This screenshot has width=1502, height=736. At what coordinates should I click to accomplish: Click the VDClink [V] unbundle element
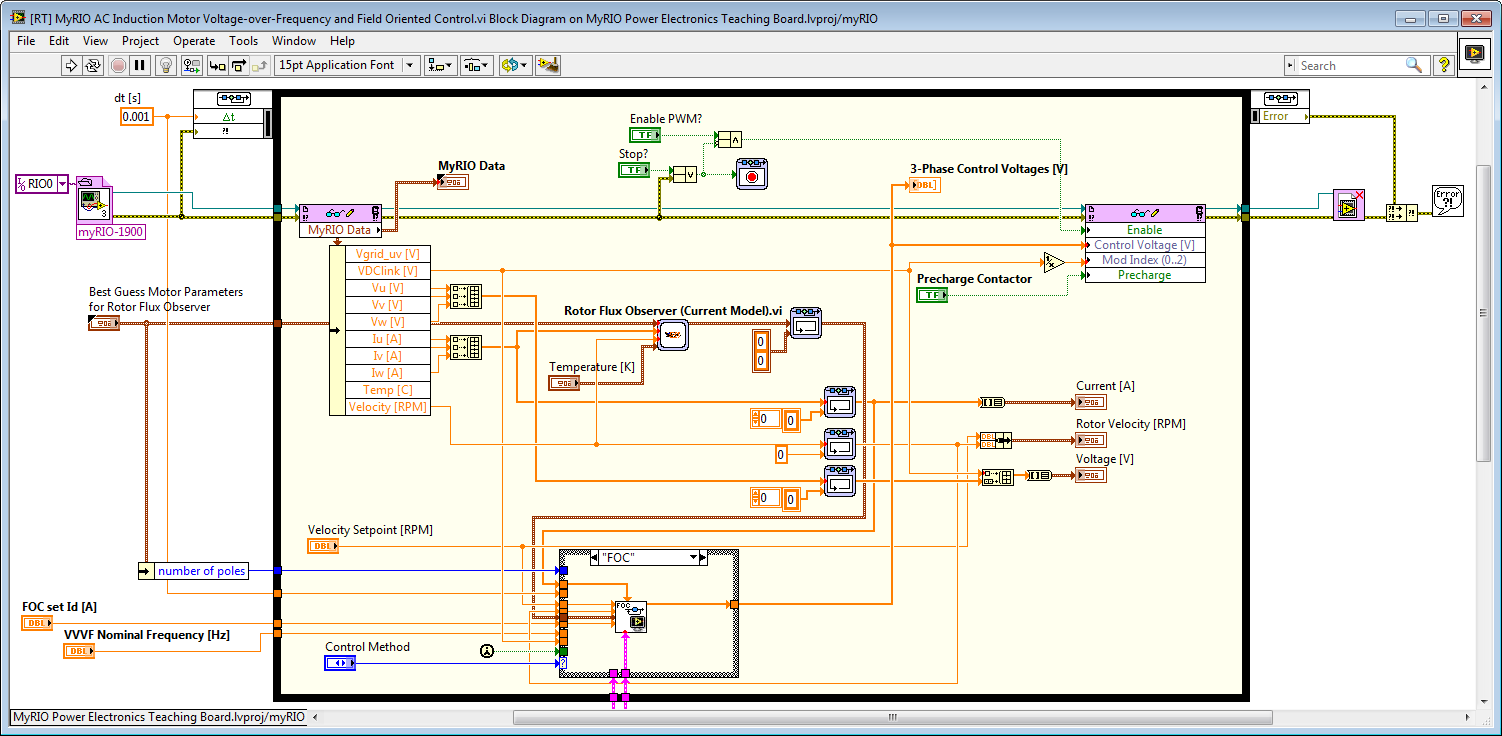click(386, 270)
